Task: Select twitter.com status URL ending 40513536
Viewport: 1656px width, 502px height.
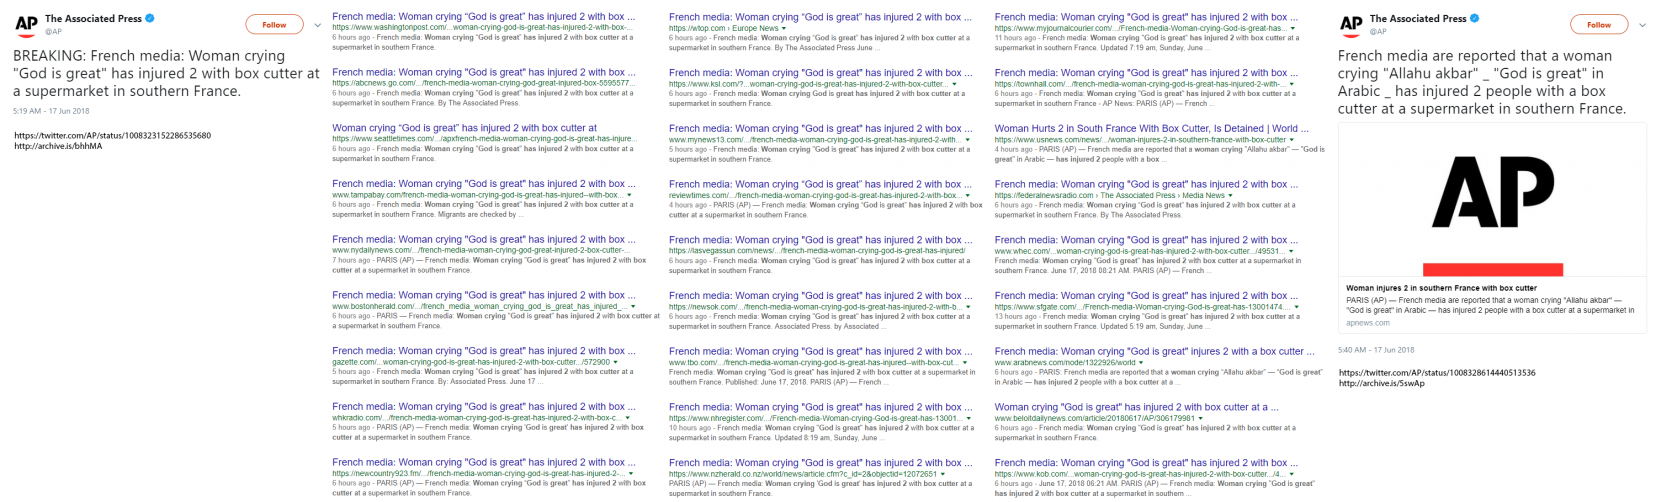Action: pos(1437,372)
